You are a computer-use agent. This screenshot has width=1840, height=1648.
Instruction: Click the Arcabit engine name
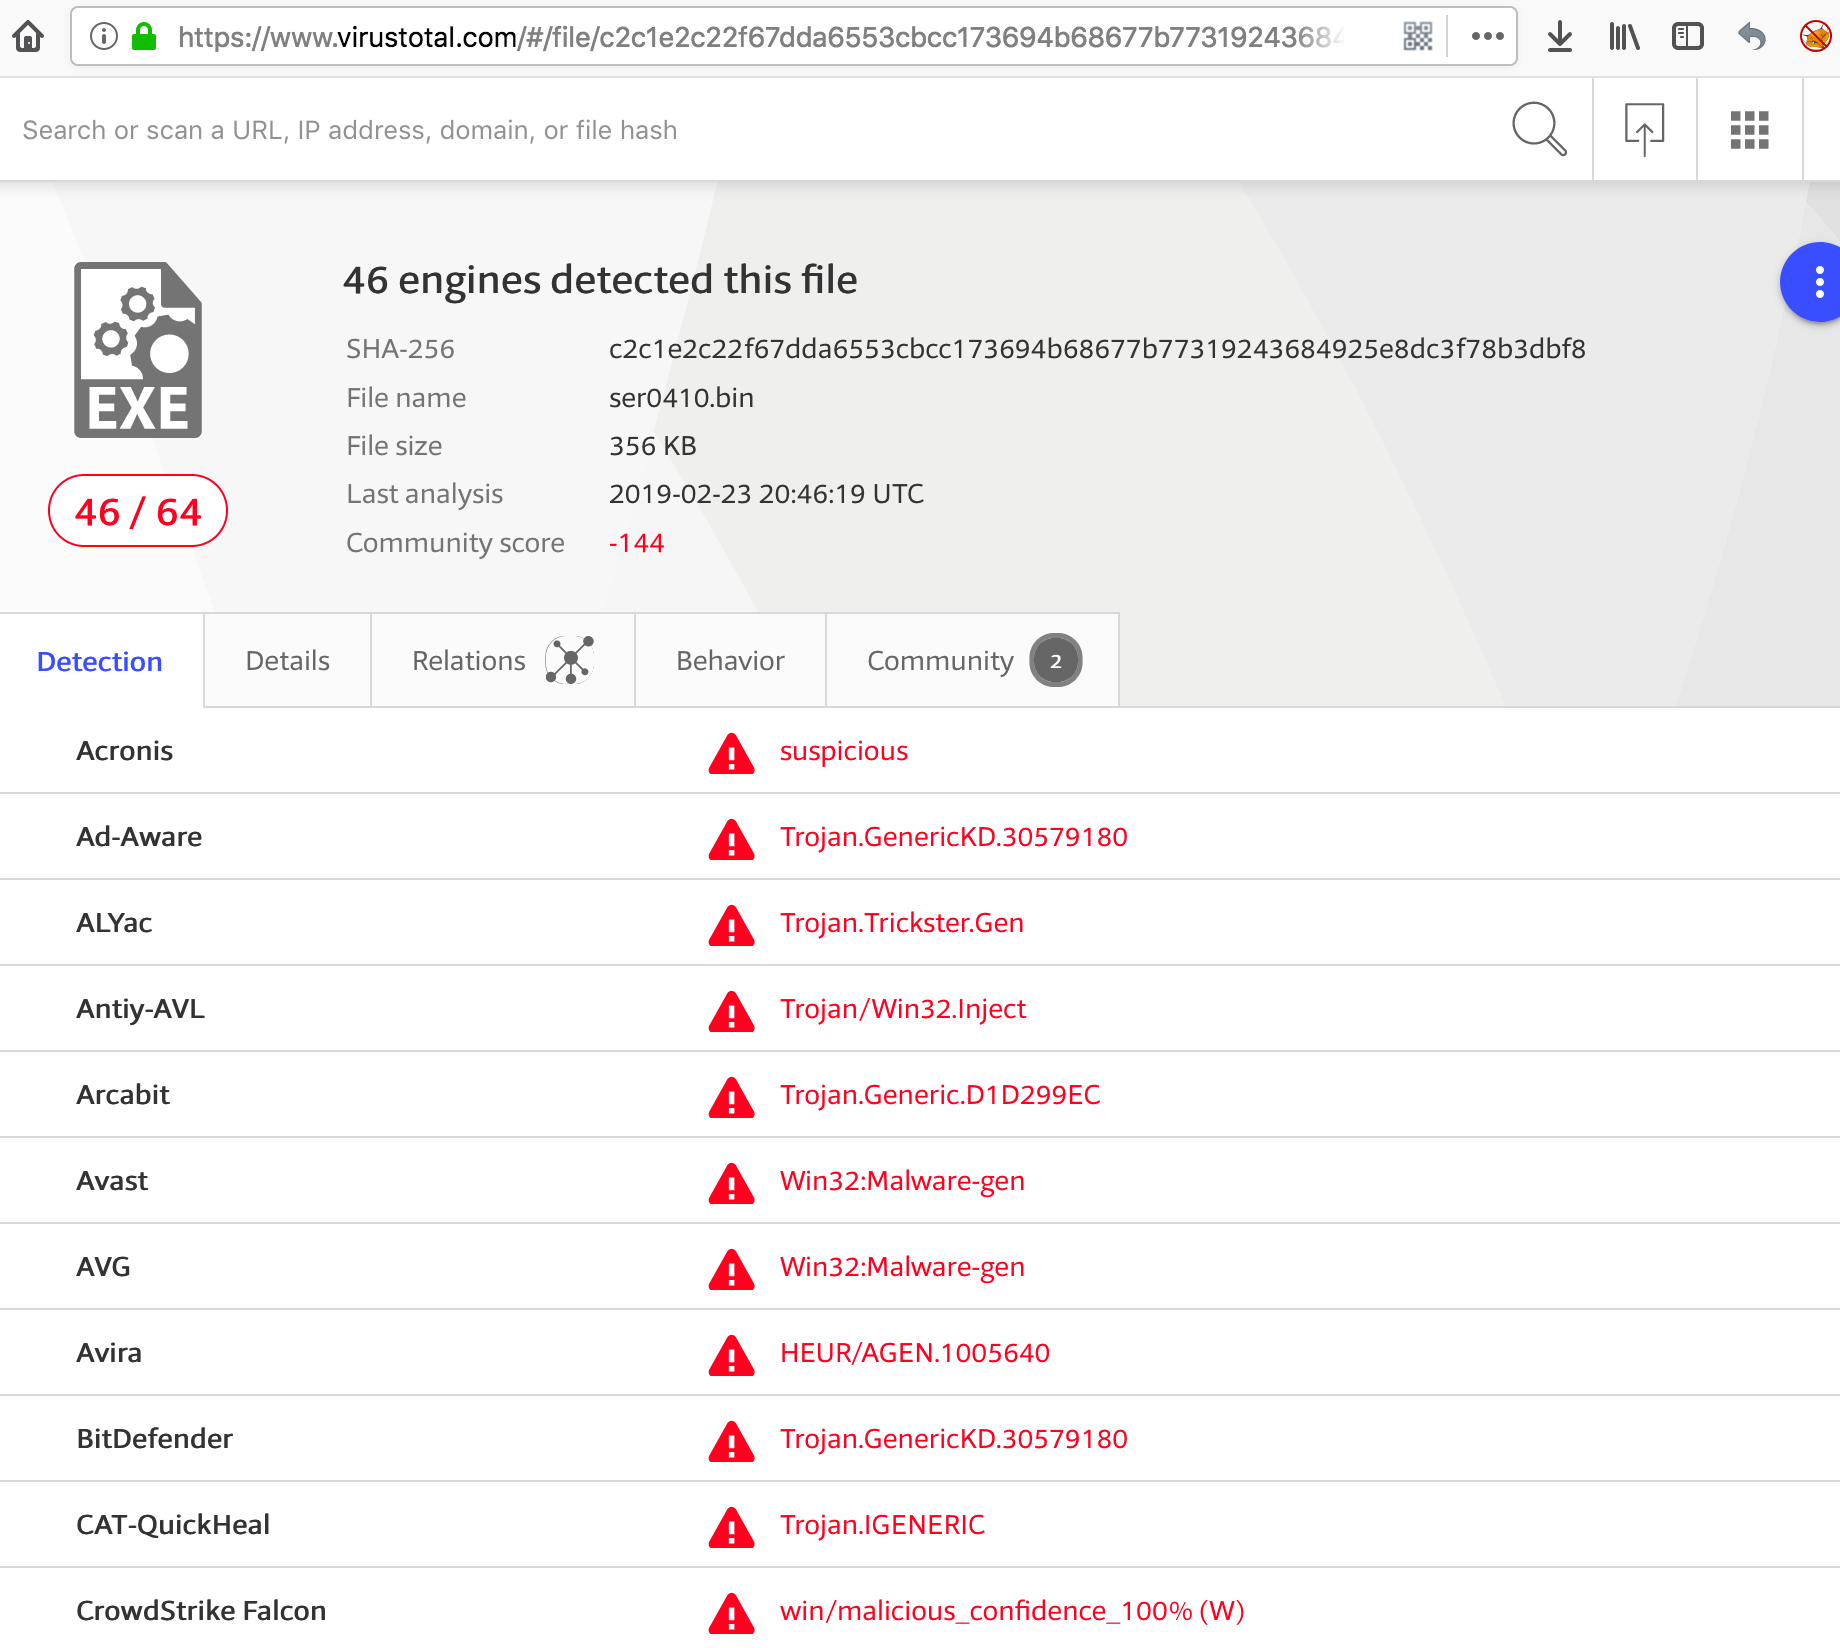pyautogui.click(x=123, y=1094)
